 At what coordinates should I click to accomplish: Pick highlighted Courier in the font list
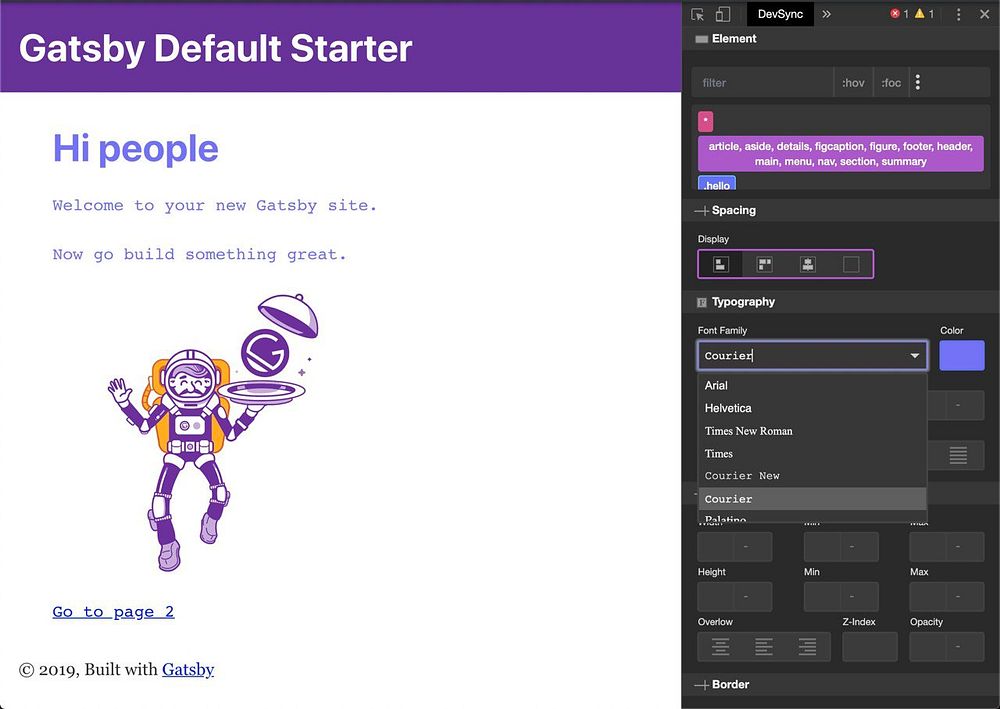point(812,499)
